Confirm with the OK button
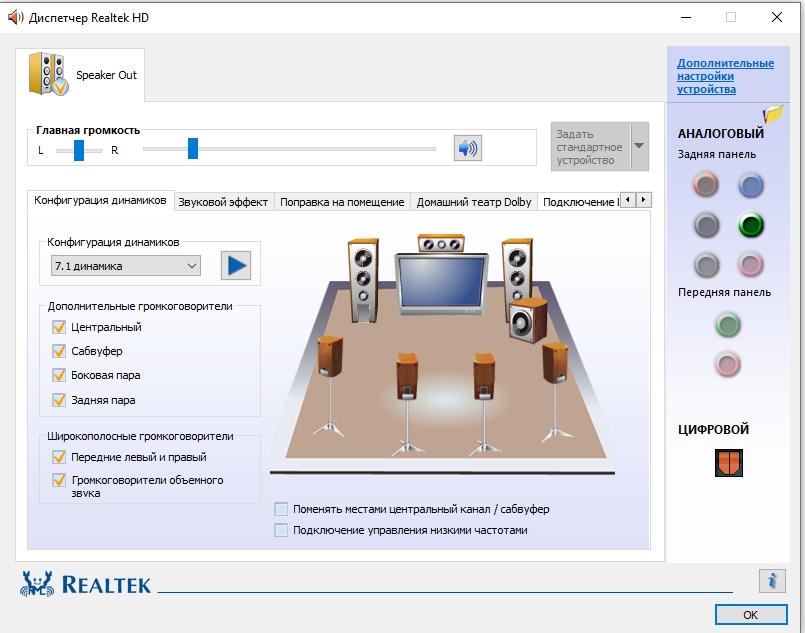The height and width of the screenshot is (633, 805). point(751,615)
